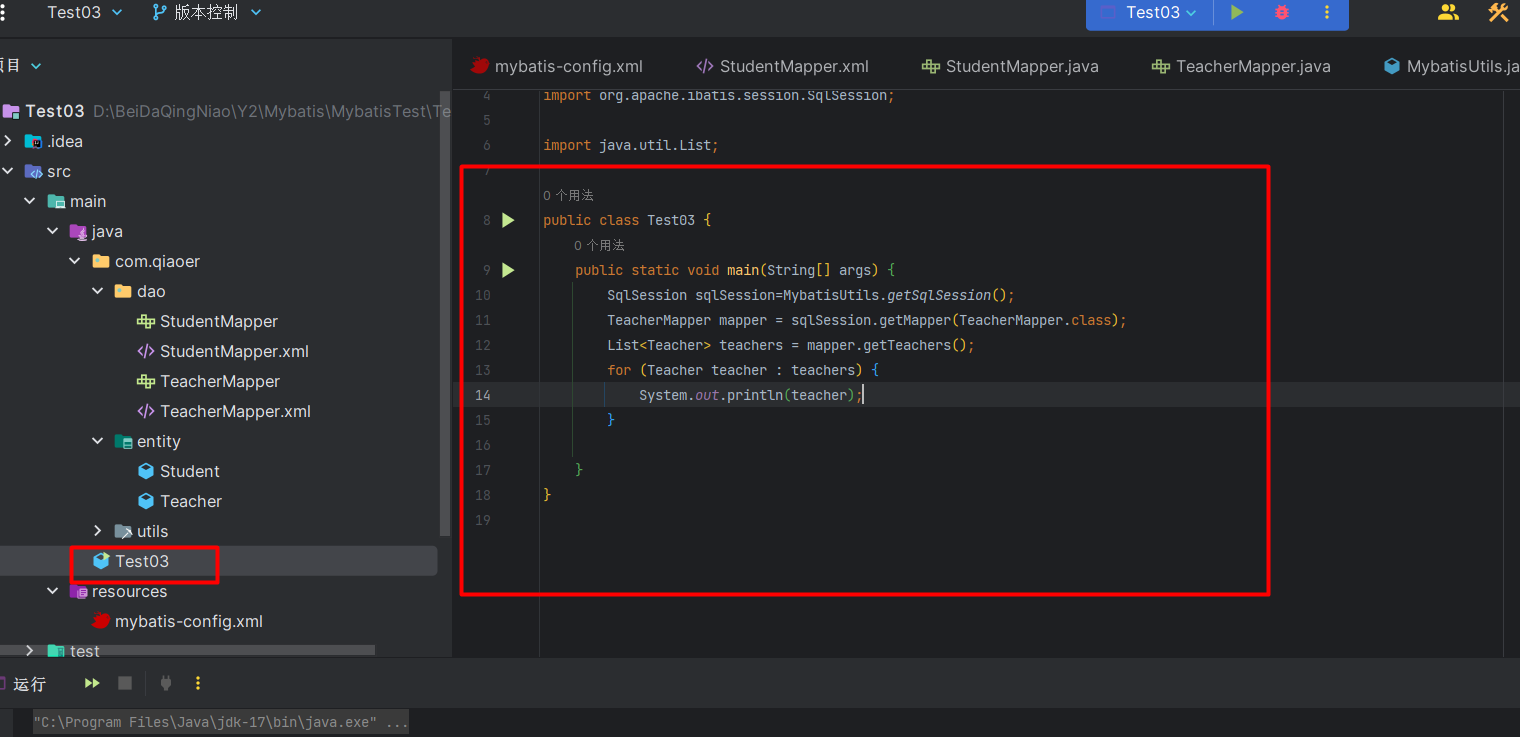Click the 'import java.util.List;' line
Screen dimensions: 1520x737
tap(631, 145)
